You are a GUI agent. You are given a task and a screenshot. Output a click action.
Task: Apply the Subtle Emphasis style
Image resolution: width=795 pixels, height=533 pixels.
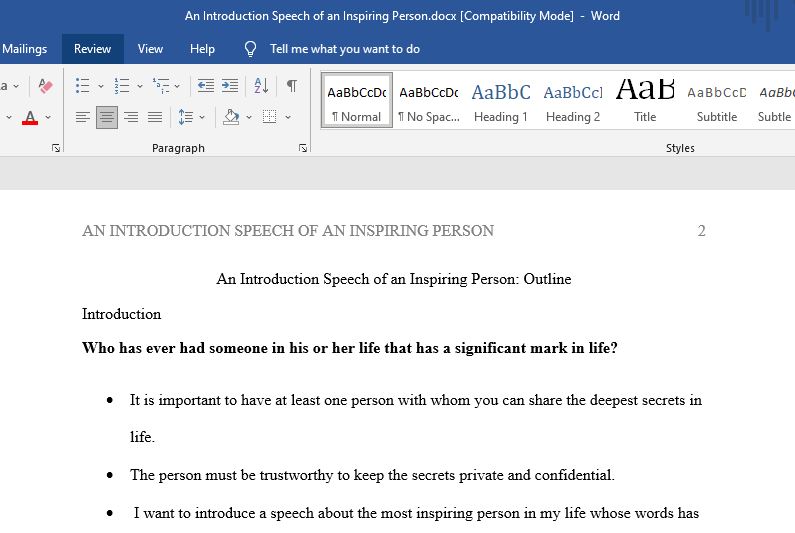point(775,100)
